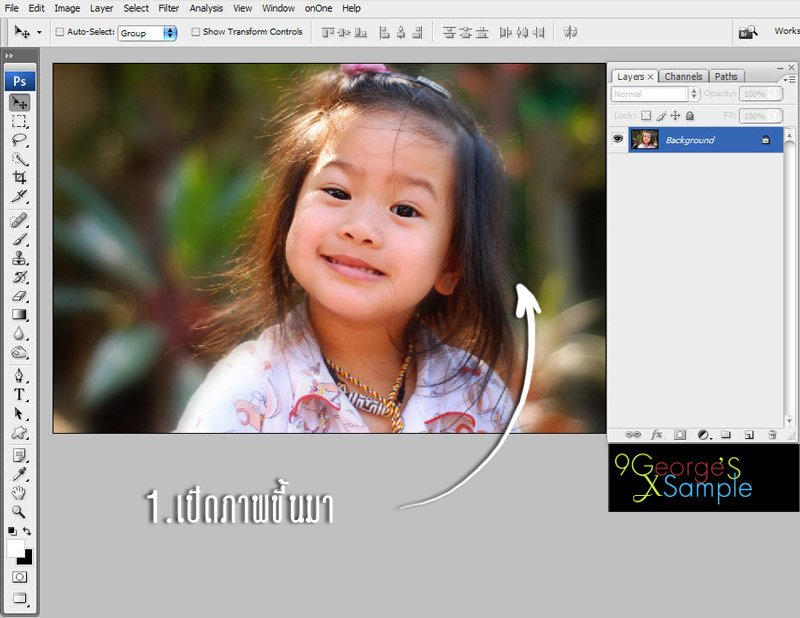Select the Custom Shape tool

point(19,433)
